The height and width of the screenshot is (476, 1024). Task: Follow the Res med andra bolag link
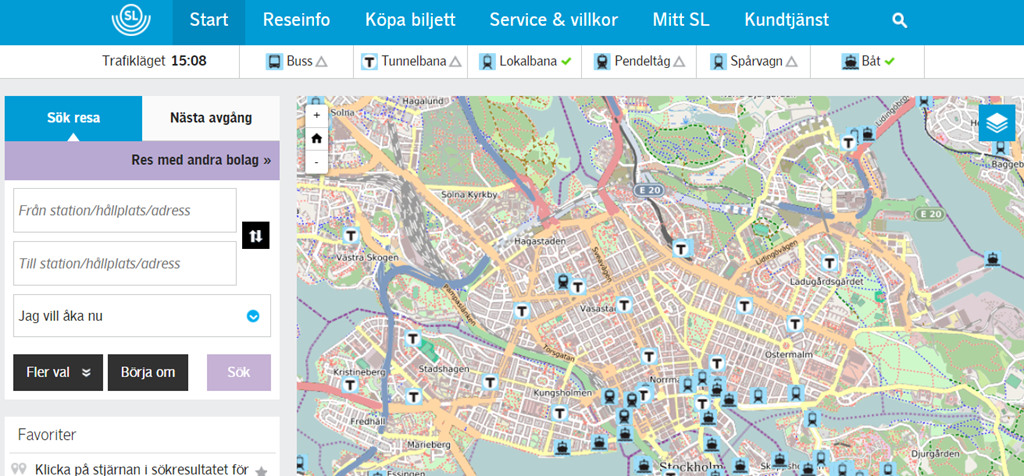coord(201,161)
